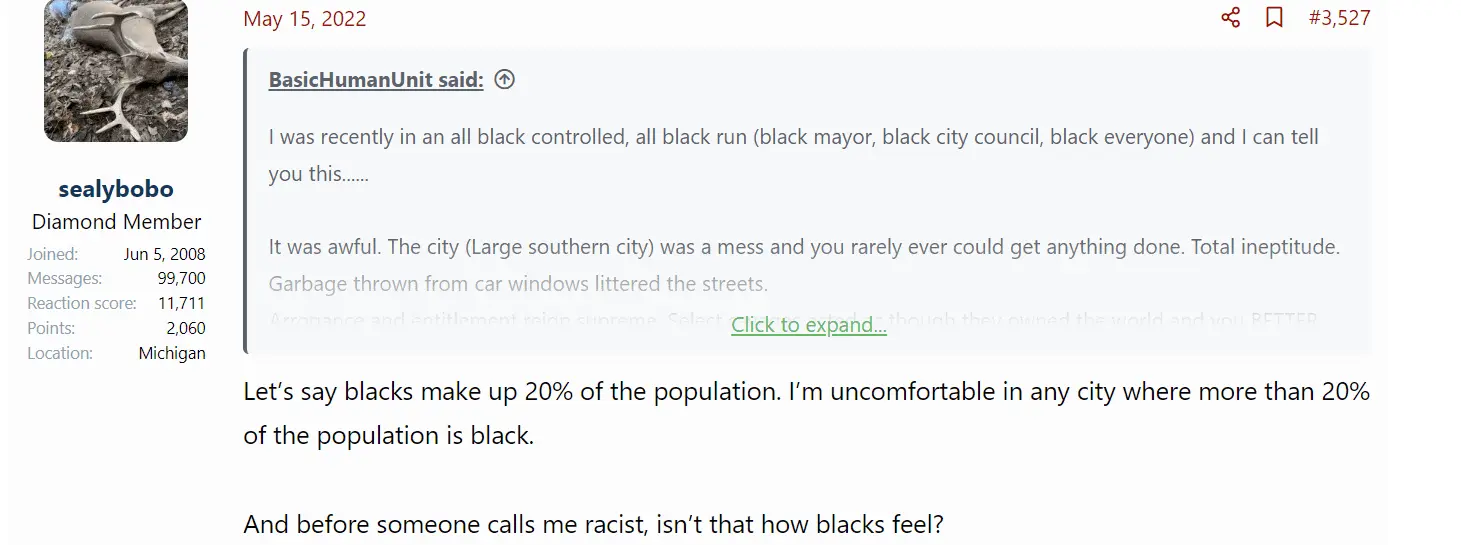The image size is (1461, 545).
Task: Click the last visible line of the reply
Action: pyautogui.click(x=594, y=524)
